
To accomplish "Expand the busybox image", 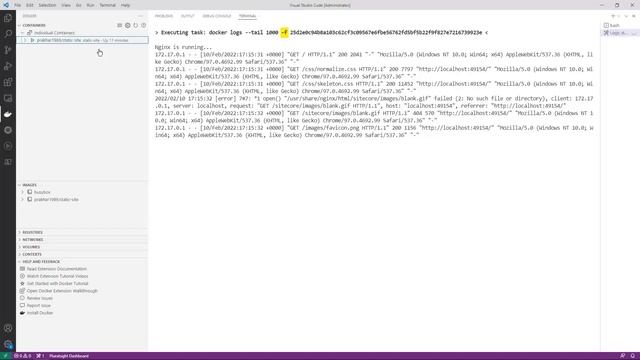I will point(23,192).
